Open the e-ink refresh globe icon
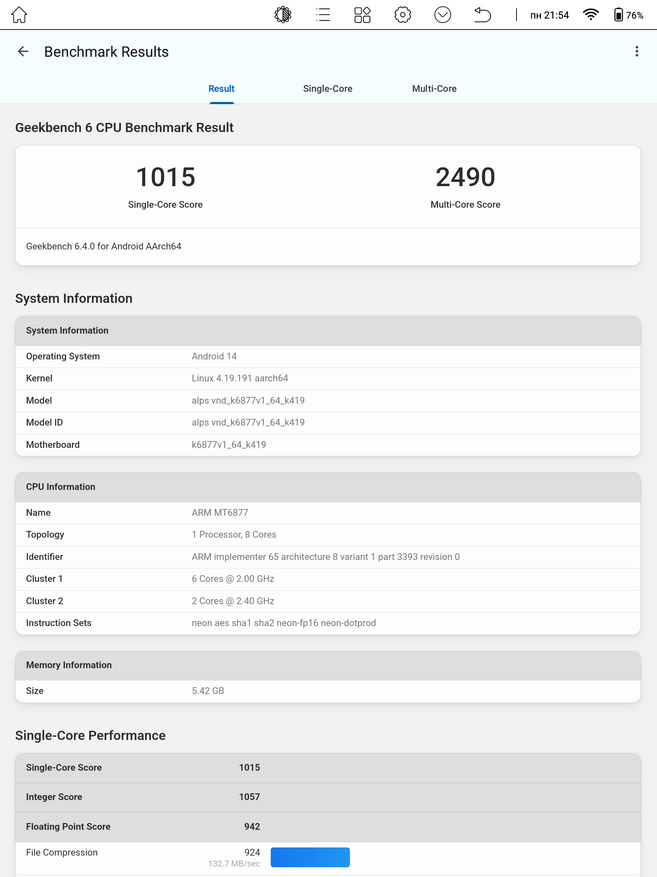The image size is (657, 877). coord(283,15)
